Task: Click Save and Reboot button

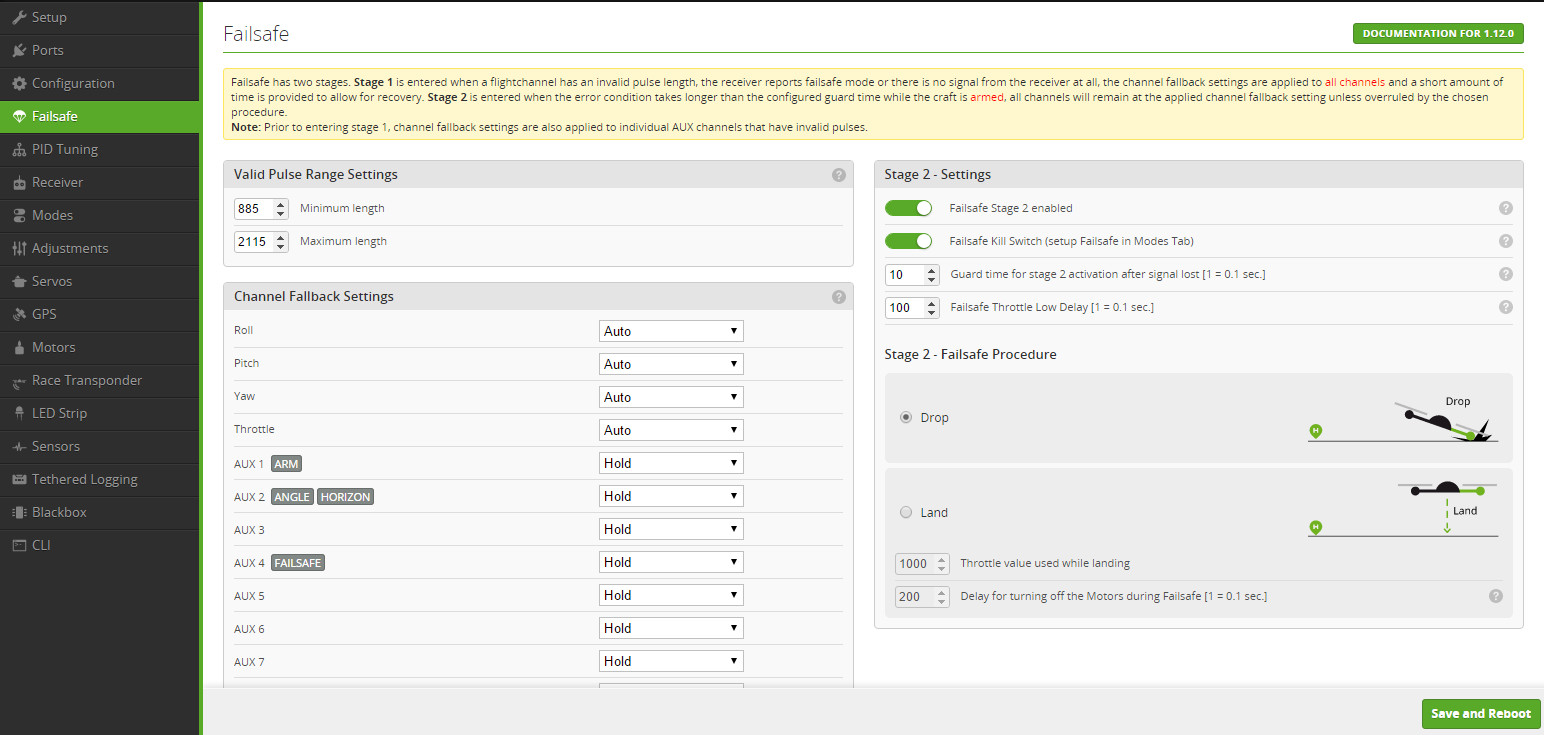Action: click(1481, 714)
